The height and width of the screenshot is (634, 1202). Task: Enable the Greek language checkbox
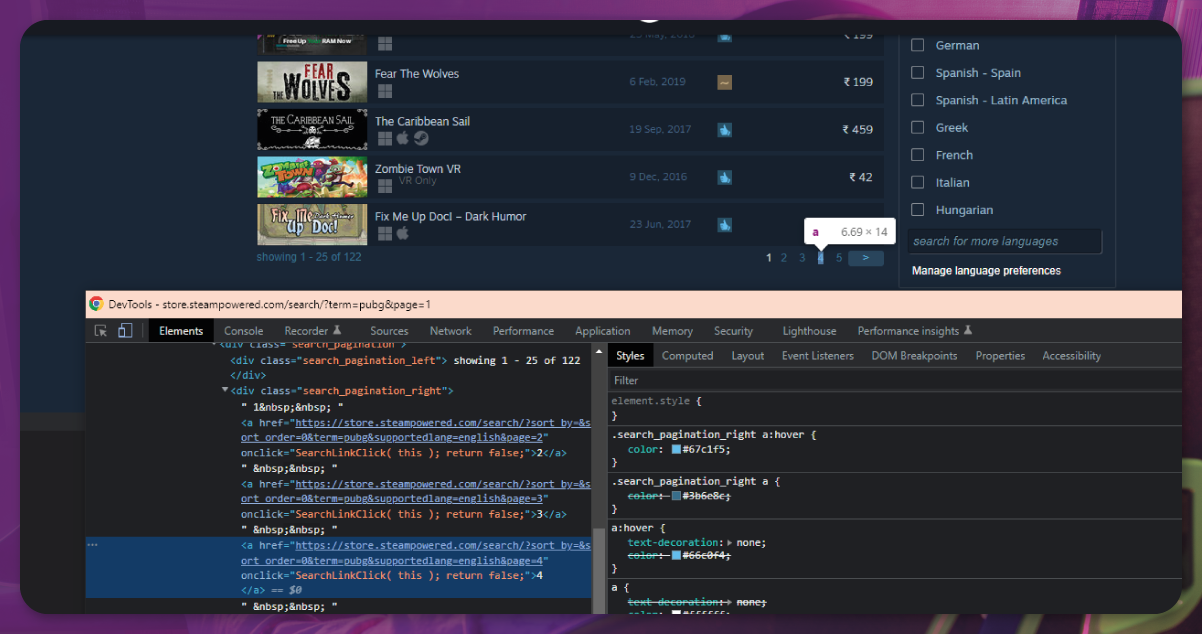(917, 127)
